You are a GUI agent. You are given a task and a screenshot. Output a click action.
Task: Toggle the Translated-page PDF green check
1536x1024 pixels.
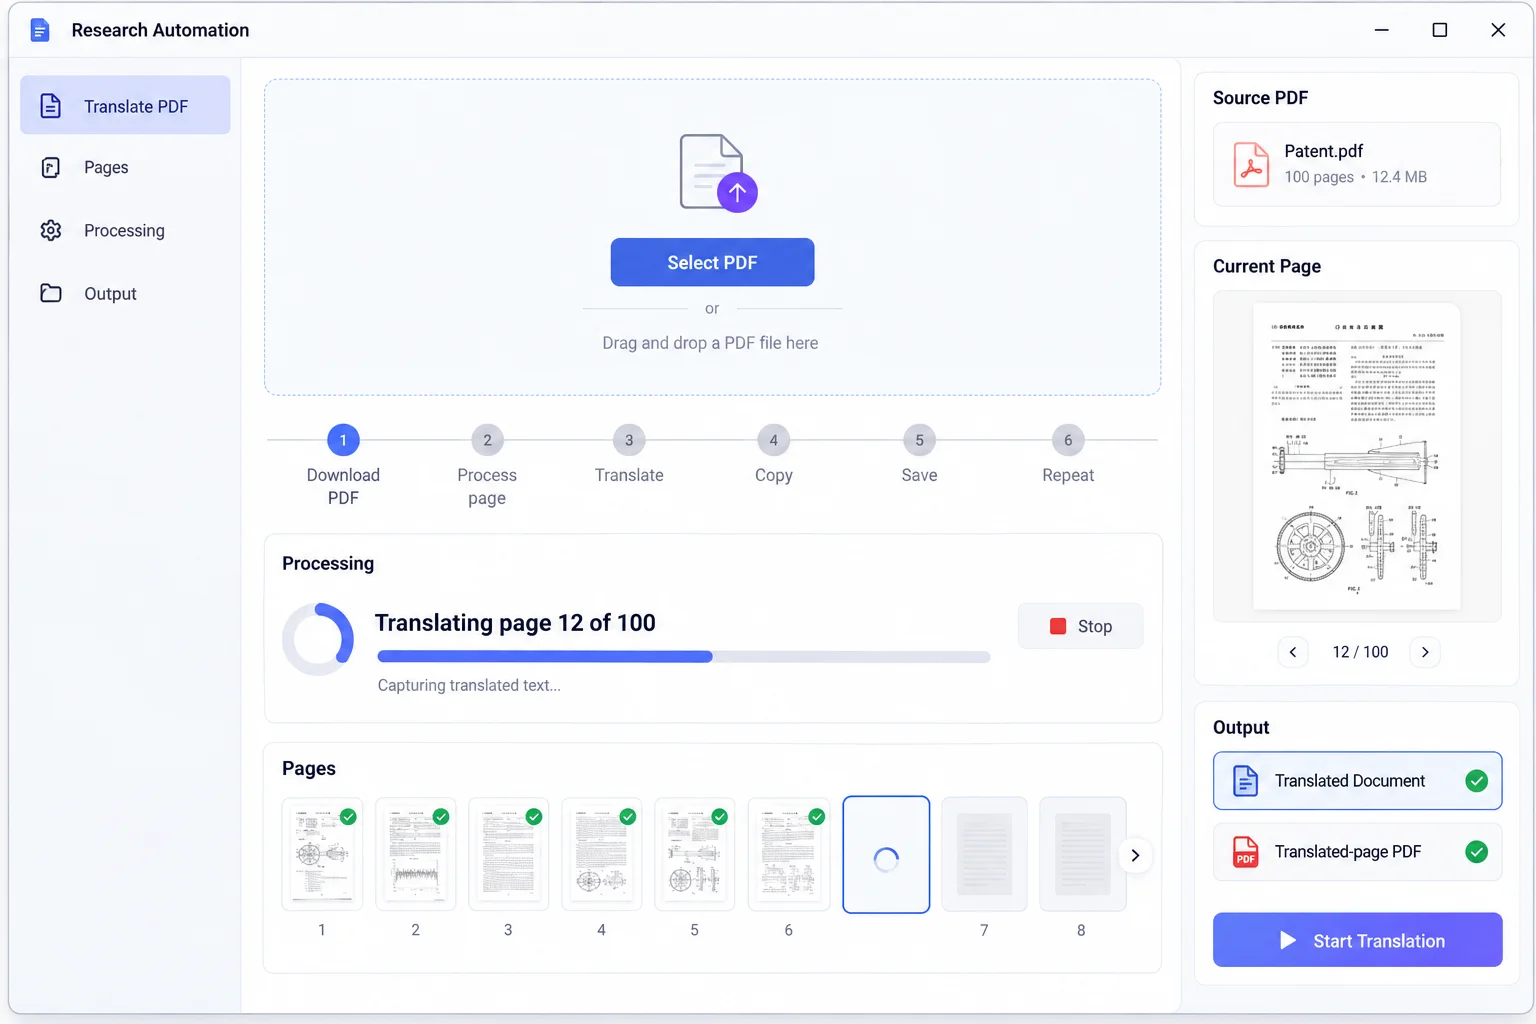pyautogui.click(x=1476, y=852)
